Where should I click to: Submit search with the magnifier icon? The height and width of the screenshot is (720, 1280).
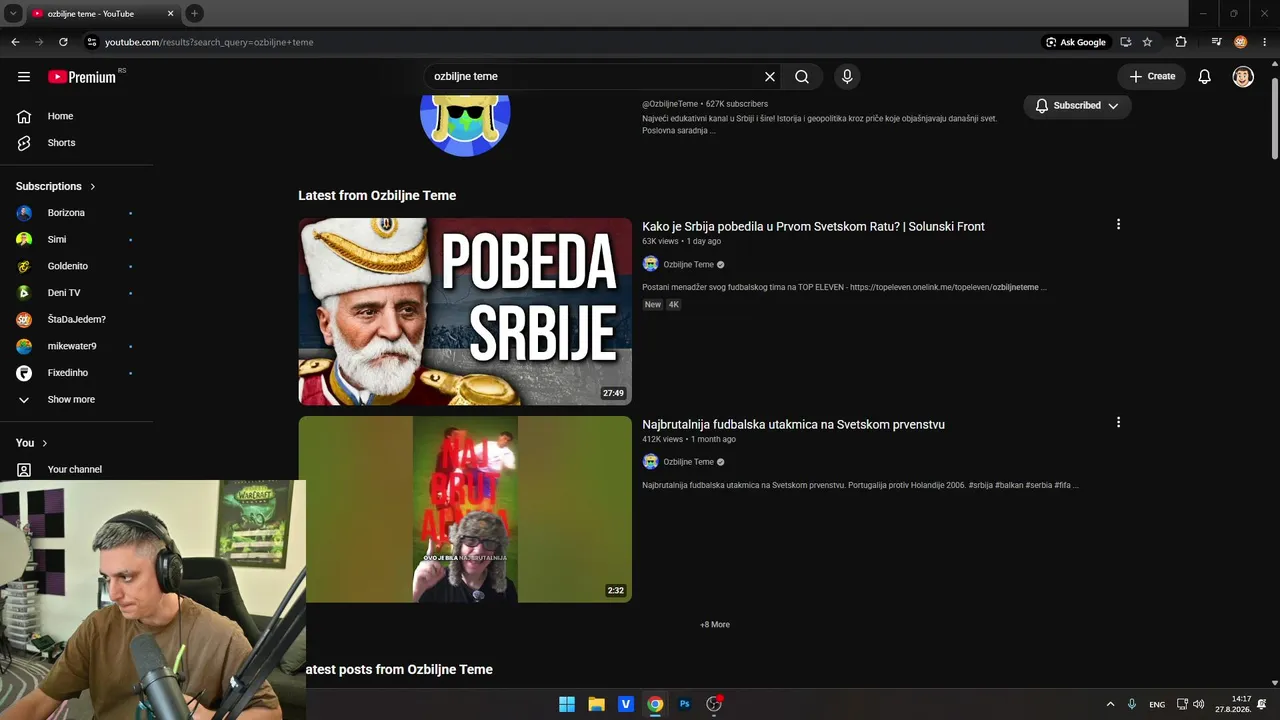[x=802, y=77]
